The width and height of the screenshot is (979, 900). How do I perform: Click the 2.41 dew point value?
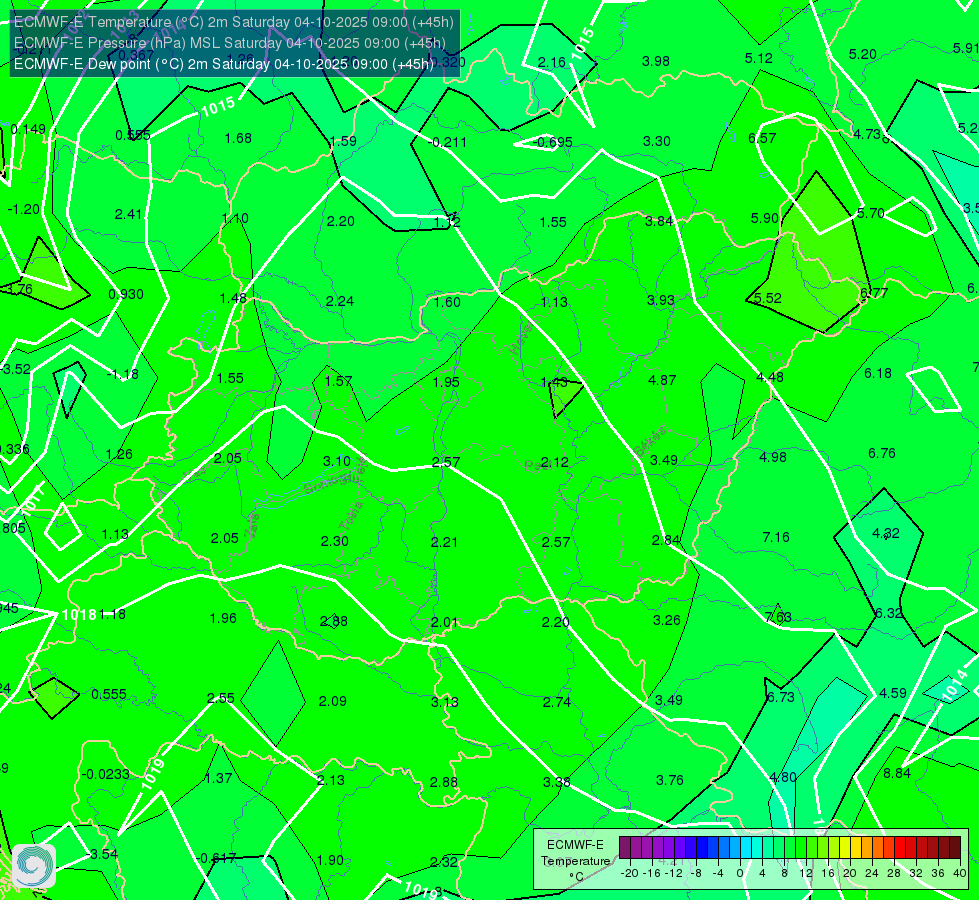(128, 214)
